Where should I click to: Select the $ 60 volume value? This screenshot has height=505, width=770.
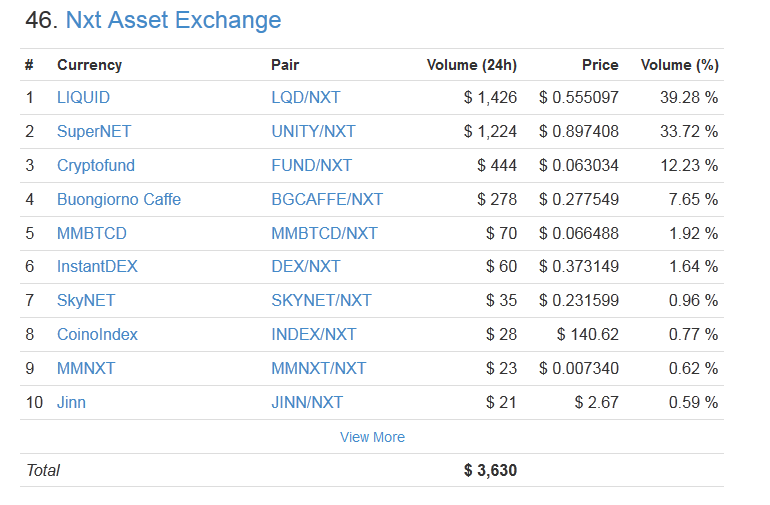pos(501,266)
